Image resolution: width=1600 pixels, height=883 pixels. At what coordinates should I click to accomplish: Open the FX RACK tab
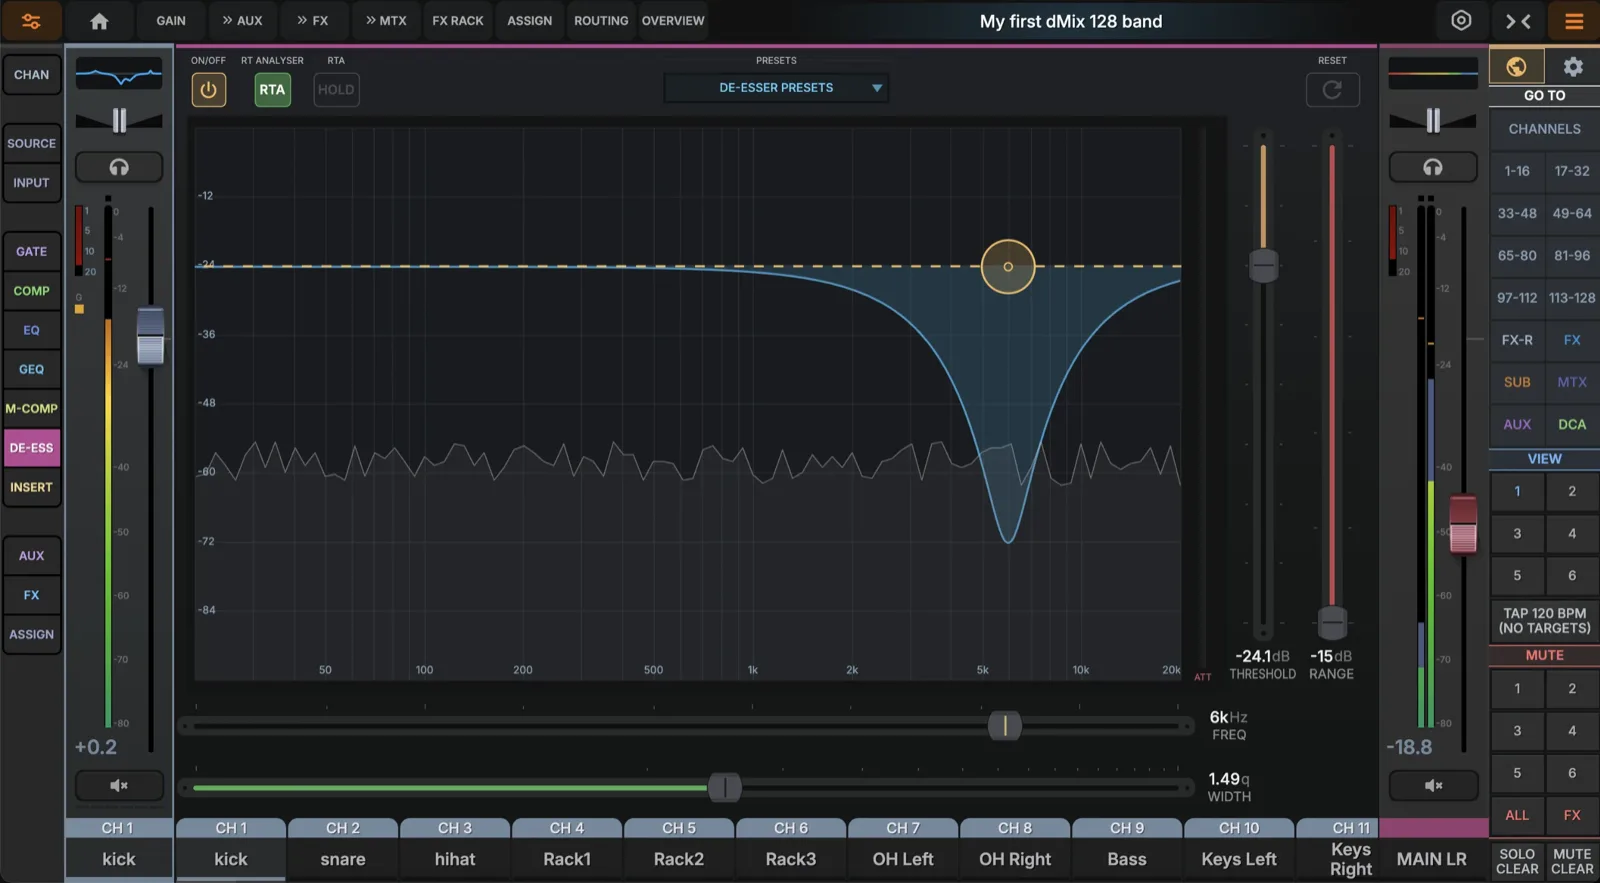tap(458, 21)
